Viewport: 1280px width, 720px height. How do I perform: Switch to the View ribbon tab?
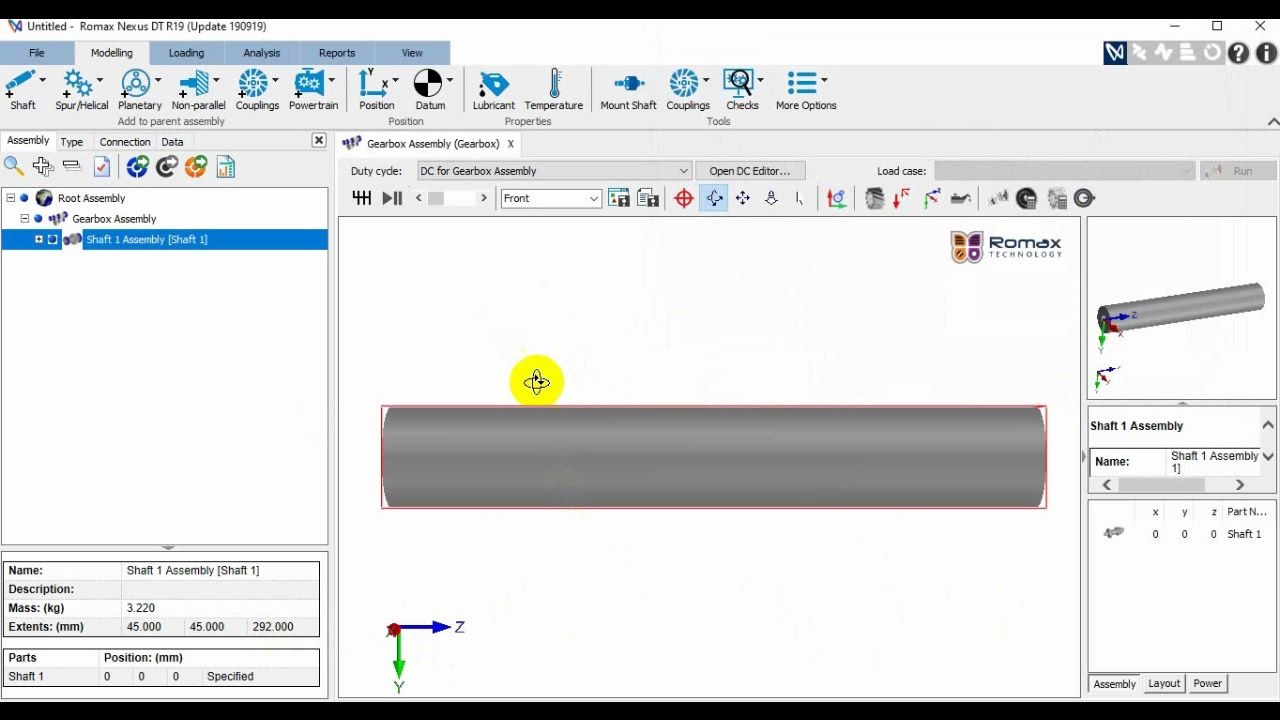pos(412,53)
